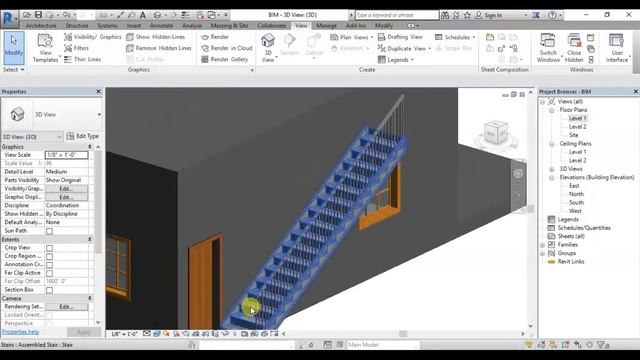Open file from quick access toolbar
This screenshot has width=640, height=360.
(x=27, y=15)
